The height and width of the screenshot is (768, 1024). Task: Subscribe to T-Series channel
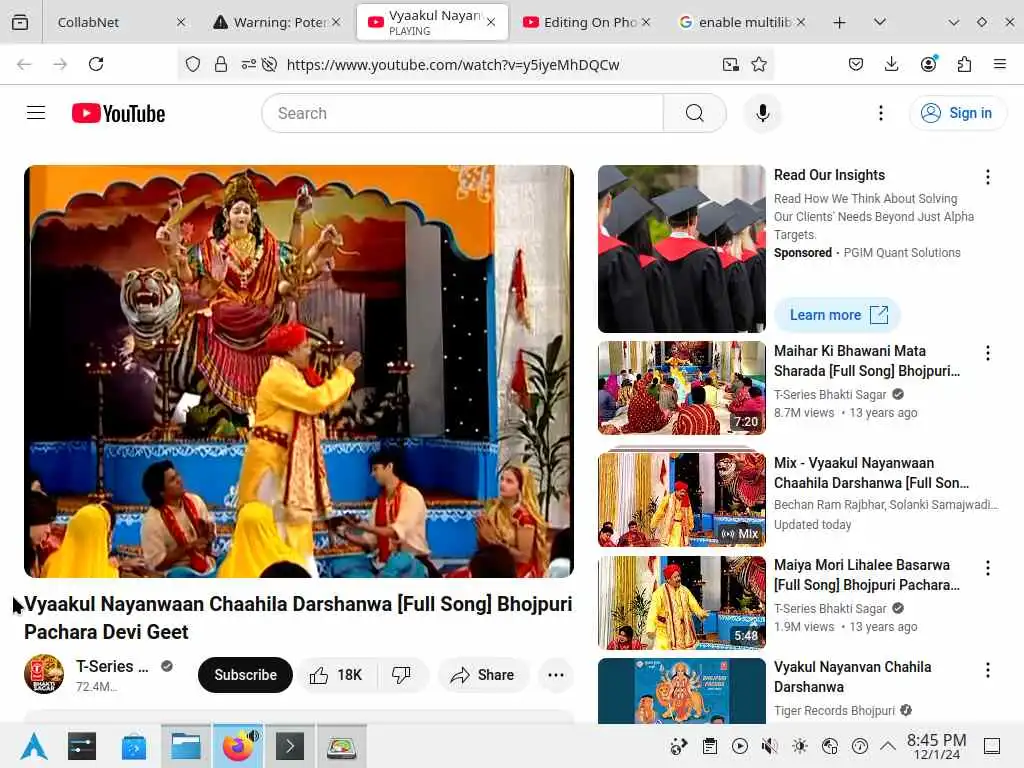click(x=246, y=675)
